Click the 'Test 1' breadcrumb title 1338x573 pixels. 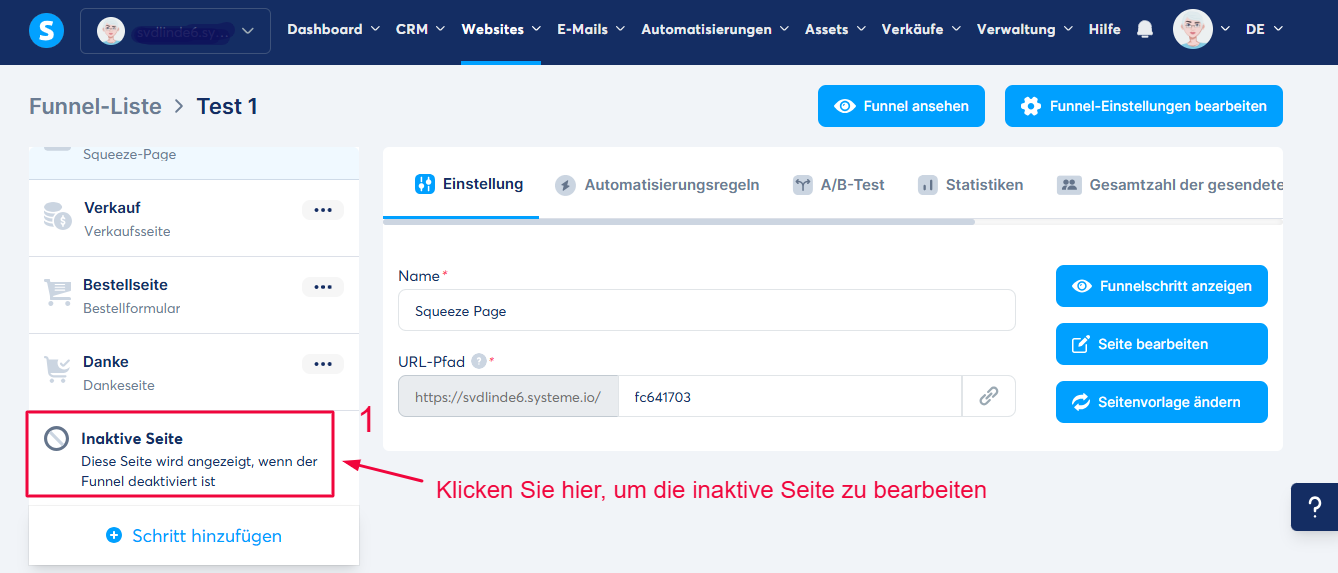tap(227, 106)
